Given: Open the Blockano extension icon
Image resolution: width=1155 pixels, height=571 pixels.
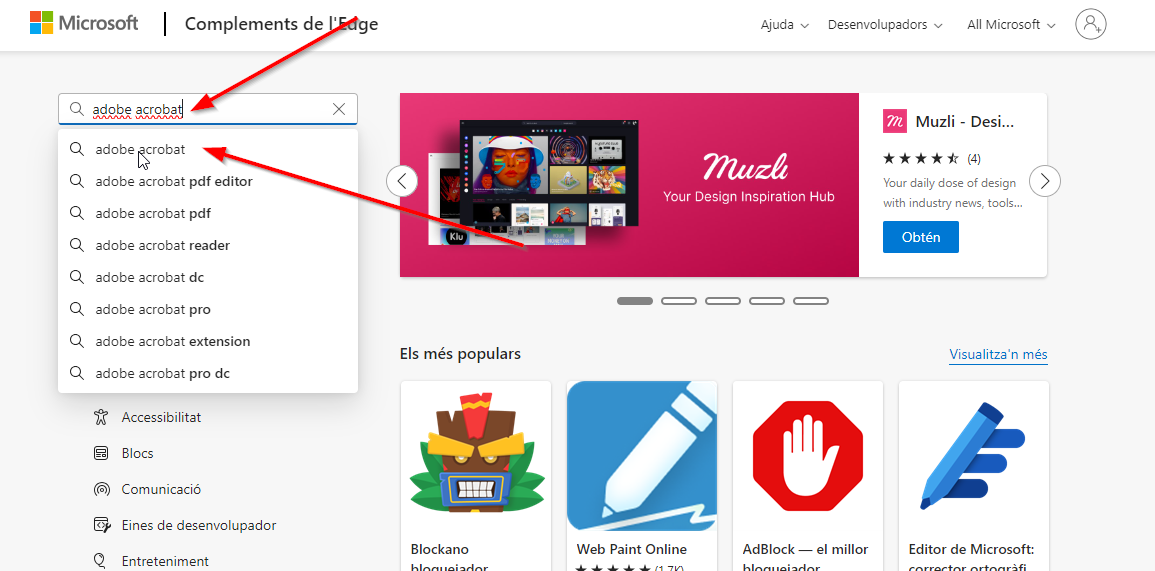Looking at the screenshot, I should [x=476, y=456].
